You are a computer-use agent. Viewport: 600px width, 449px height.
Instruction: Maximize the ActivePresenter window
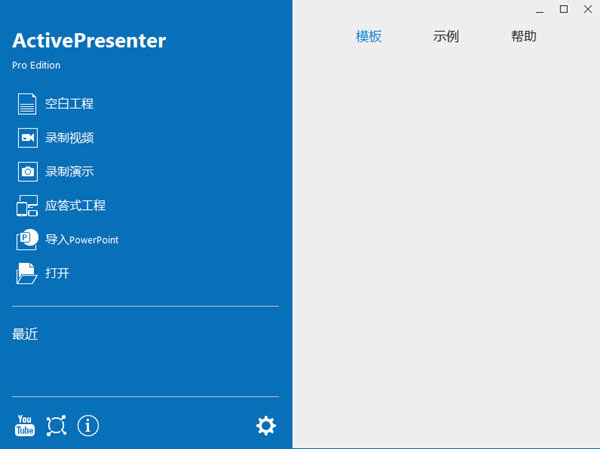click(x=564, y=9)
